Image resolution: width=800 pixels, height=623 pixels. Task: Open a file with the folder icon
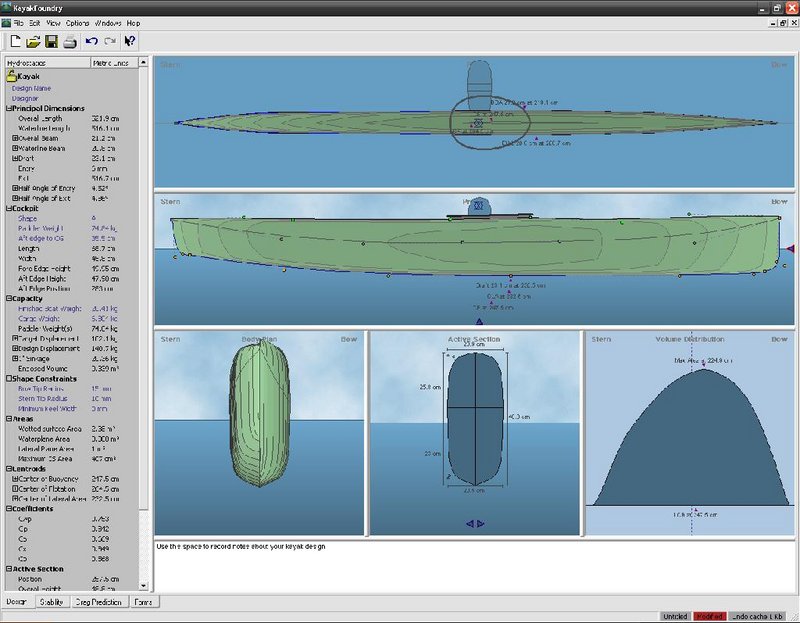[x=33, y=41]
